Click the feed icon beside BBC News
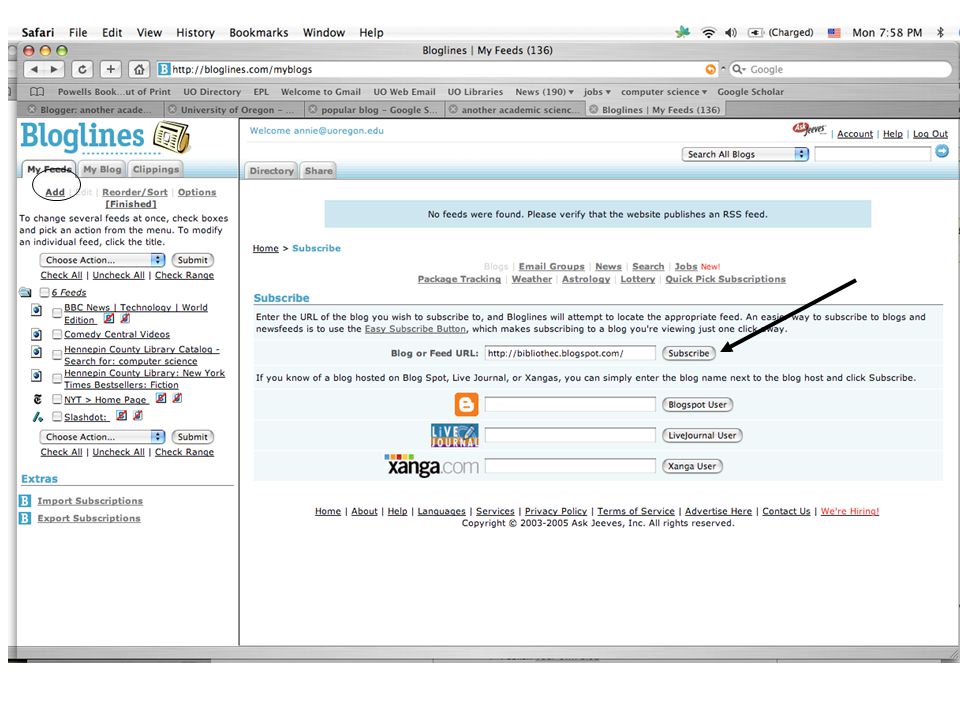The height and width of the screenshot is (720, 960). point(37,310)
